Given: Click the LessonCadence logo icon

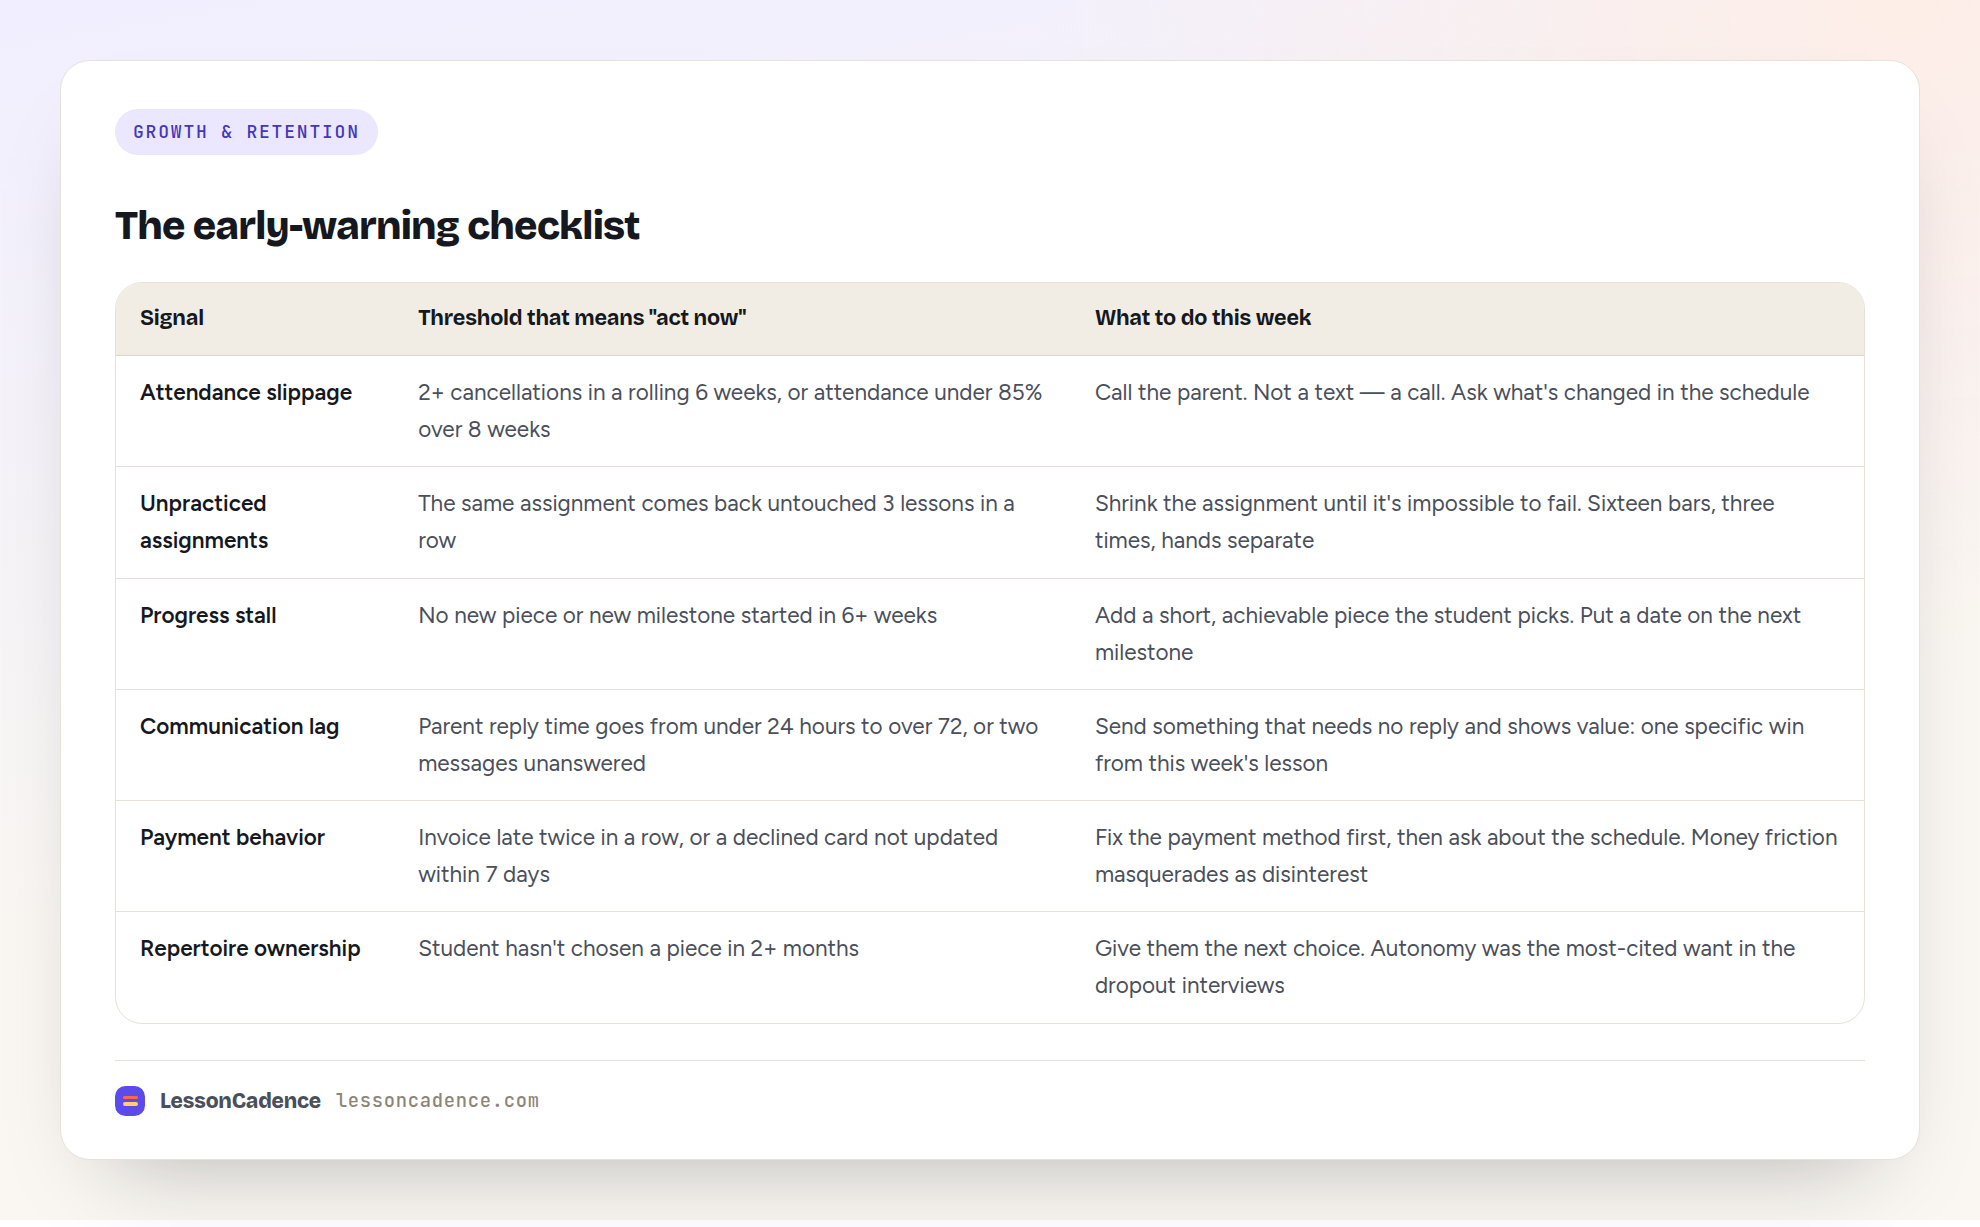Looking at the screenshot, I should pyautogui.click(x=130, y=1100).
